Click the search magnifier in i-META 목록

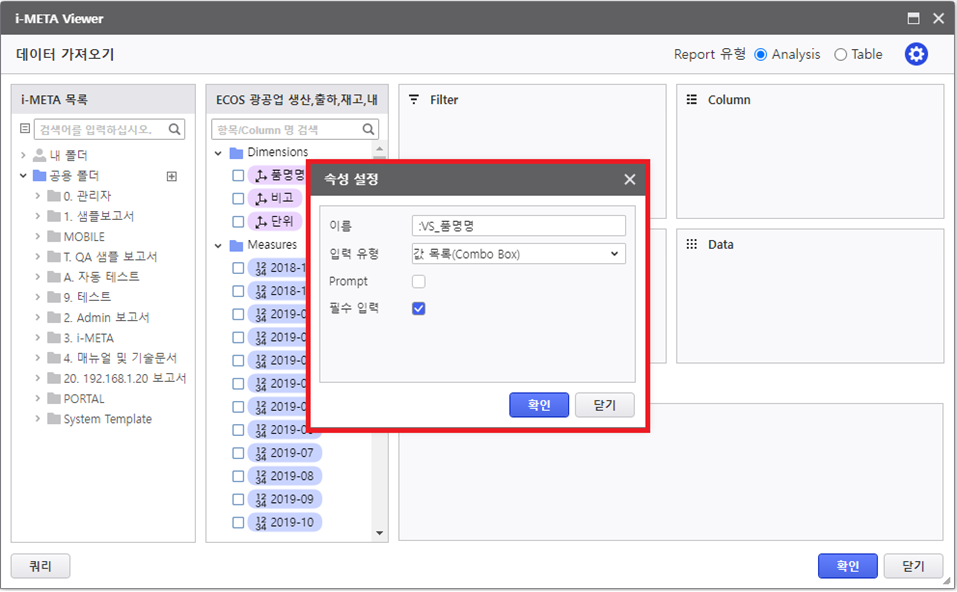pyautogui.click(x=175, y=129)
